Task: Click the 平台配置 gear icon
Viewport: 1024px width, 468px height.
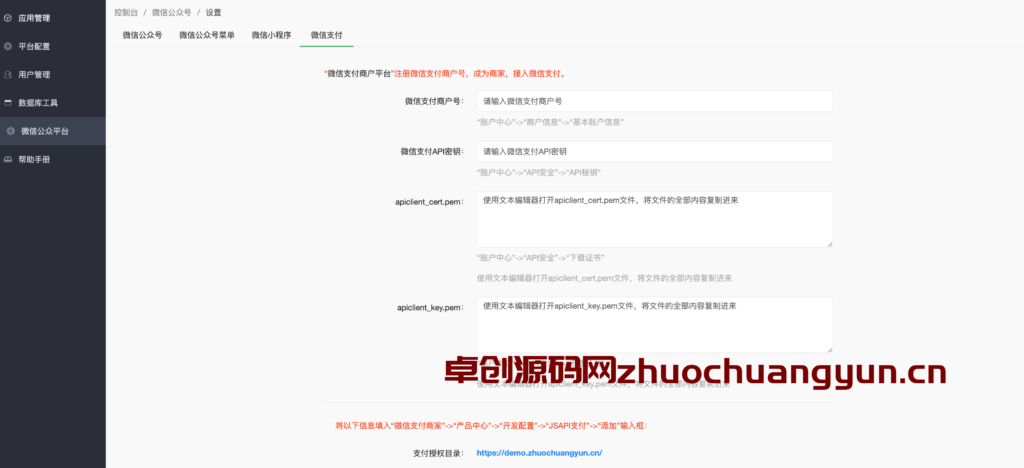Action: (x=8, y=46)
